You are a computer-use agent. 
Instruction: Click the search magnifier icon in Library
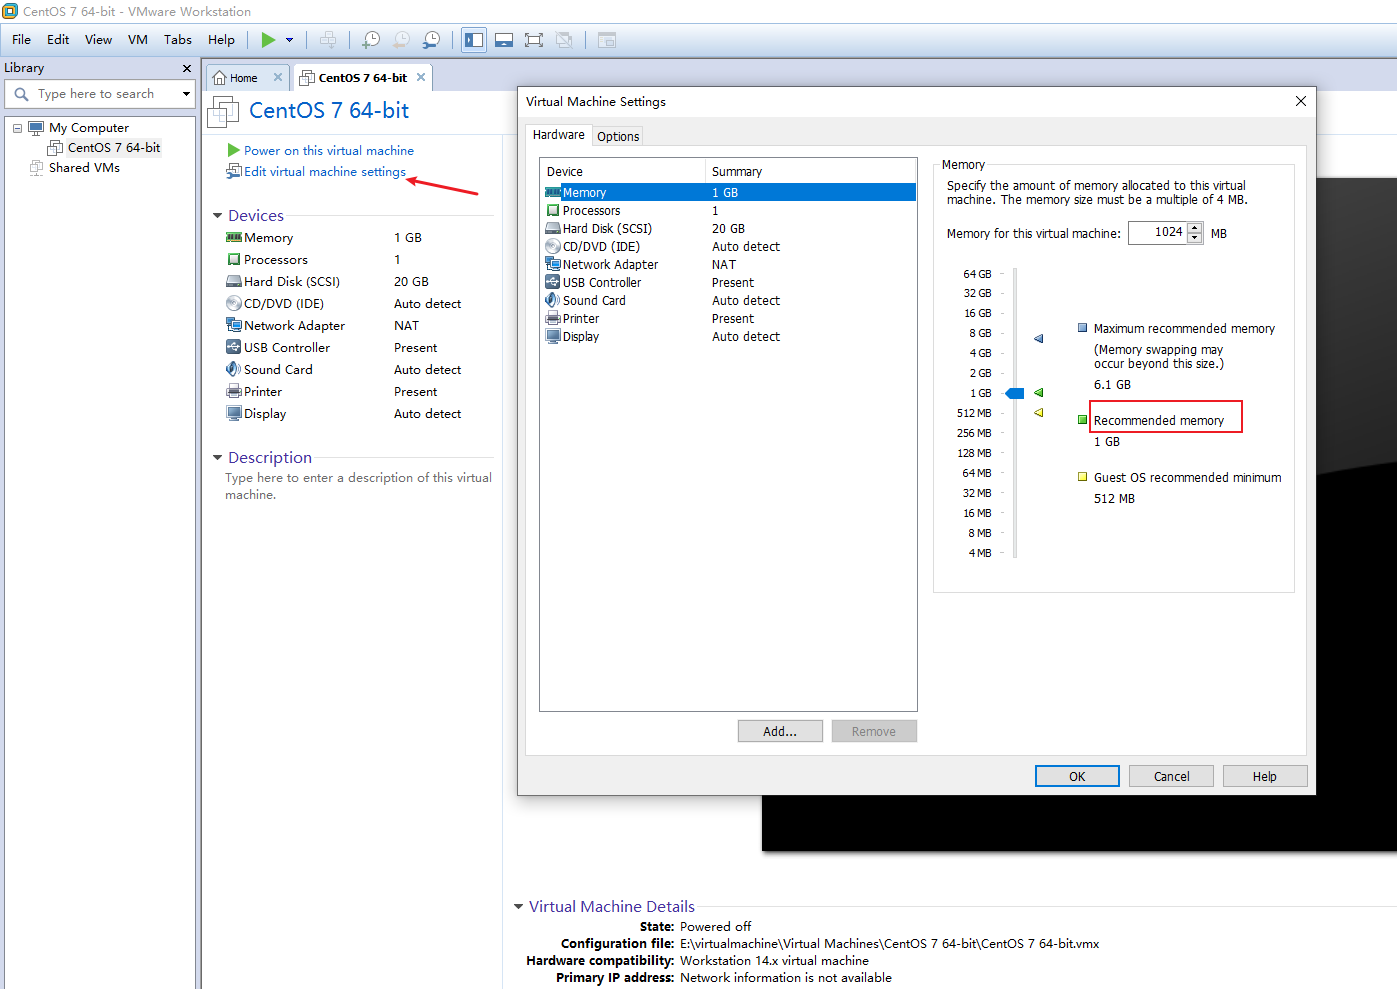21,94
